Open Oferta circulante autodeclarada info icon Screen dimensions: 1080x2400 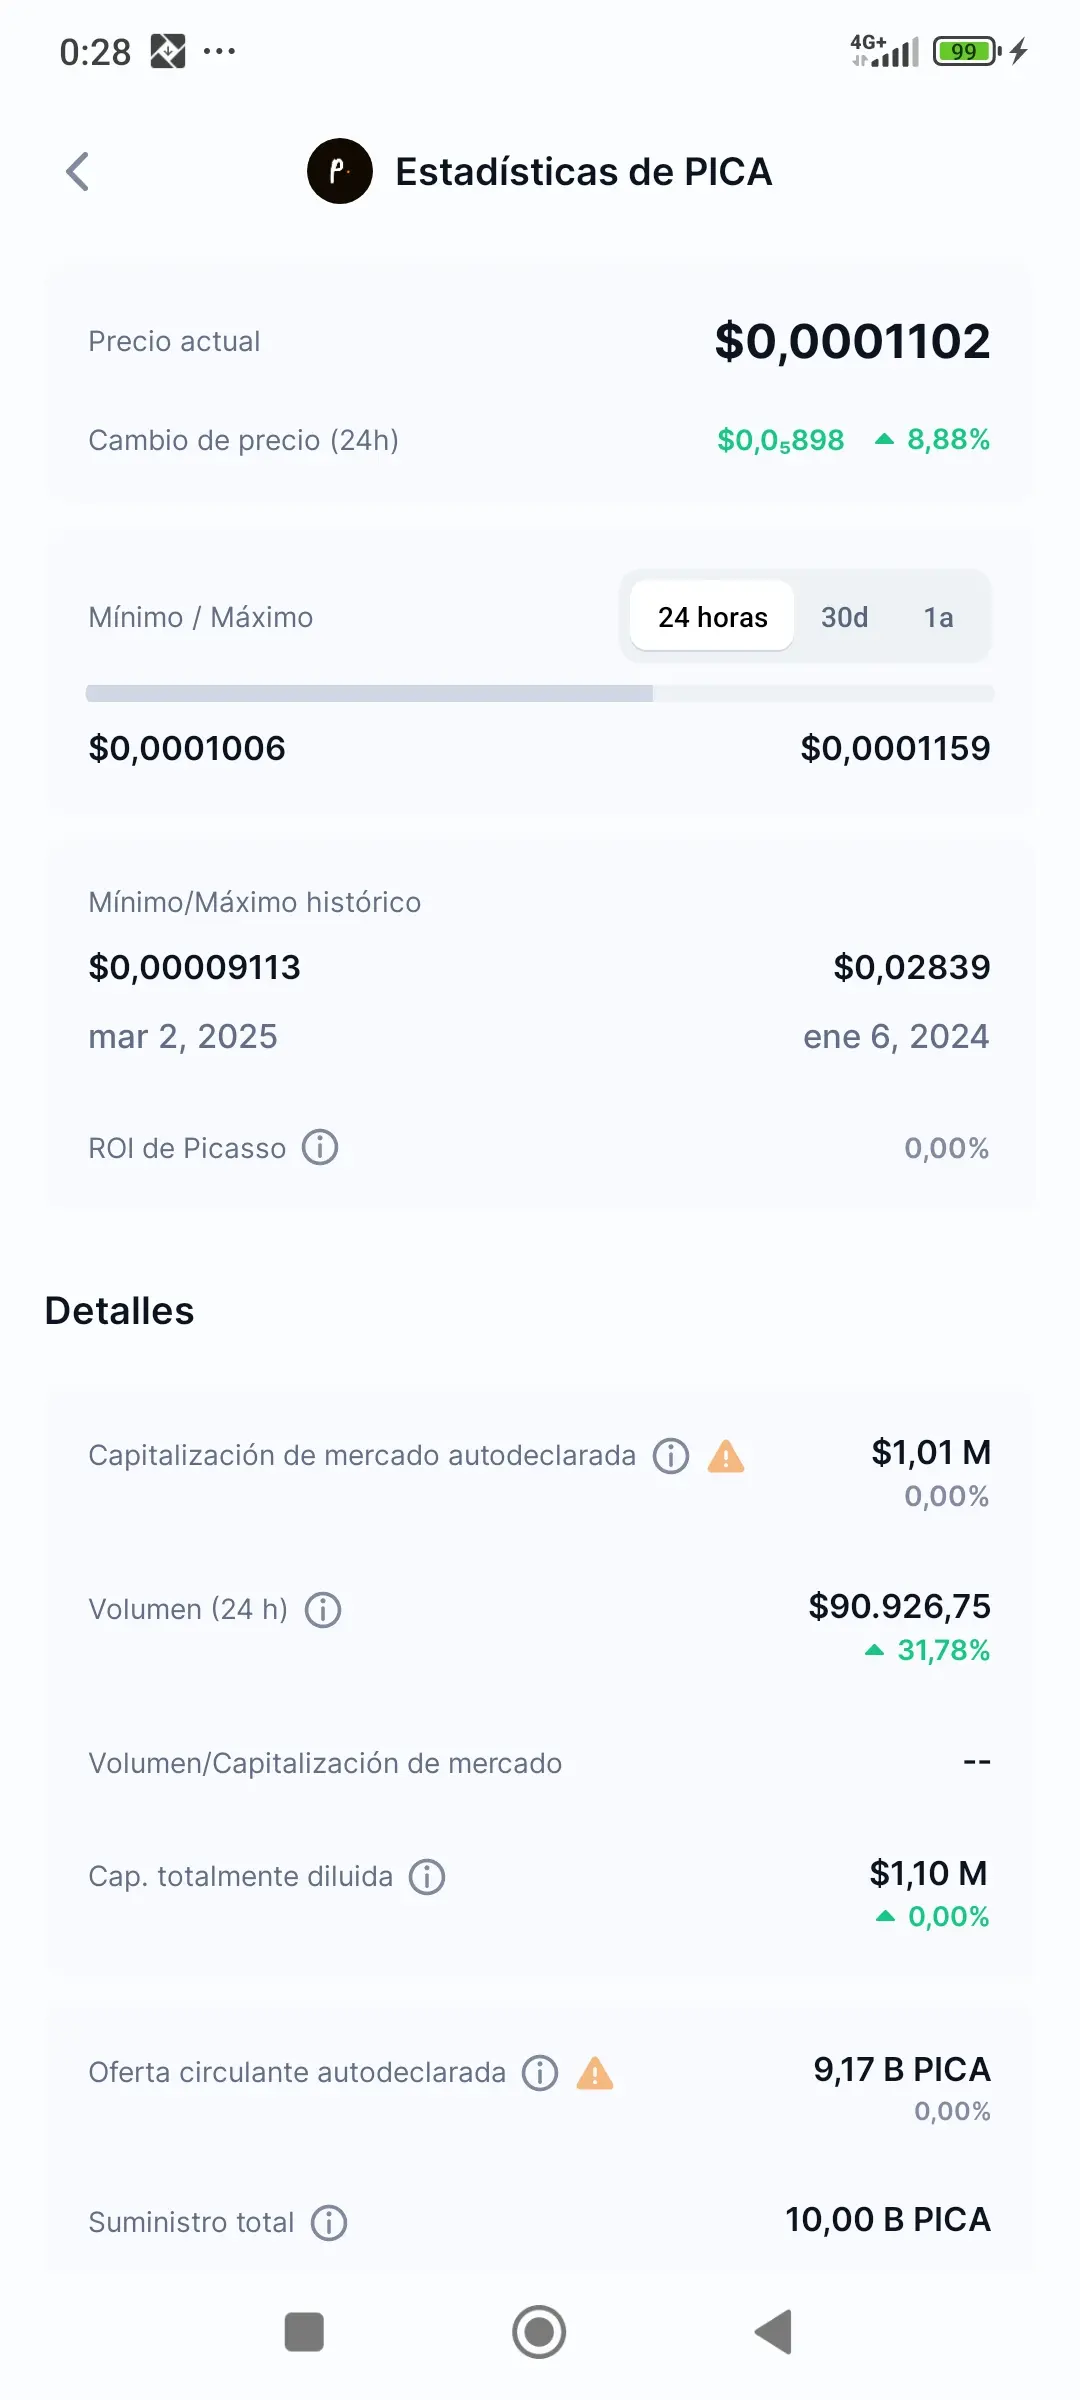point(540,2073)
